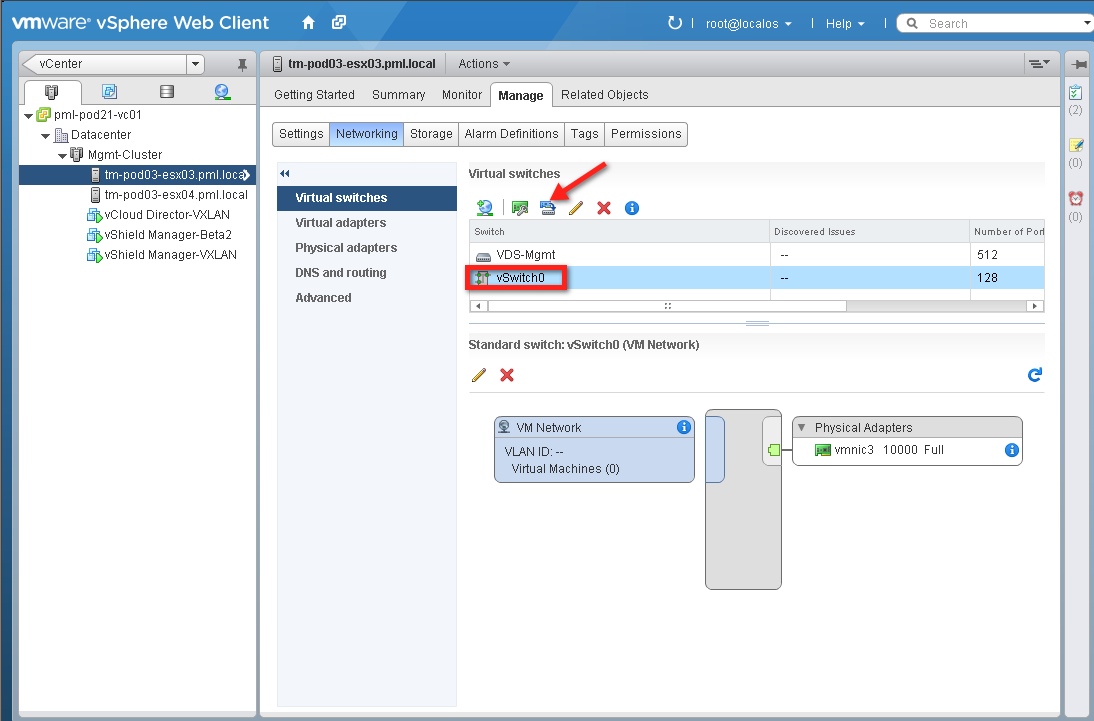
Task: Open the Actions dropdown menu
Action: (x=483, y=63)
